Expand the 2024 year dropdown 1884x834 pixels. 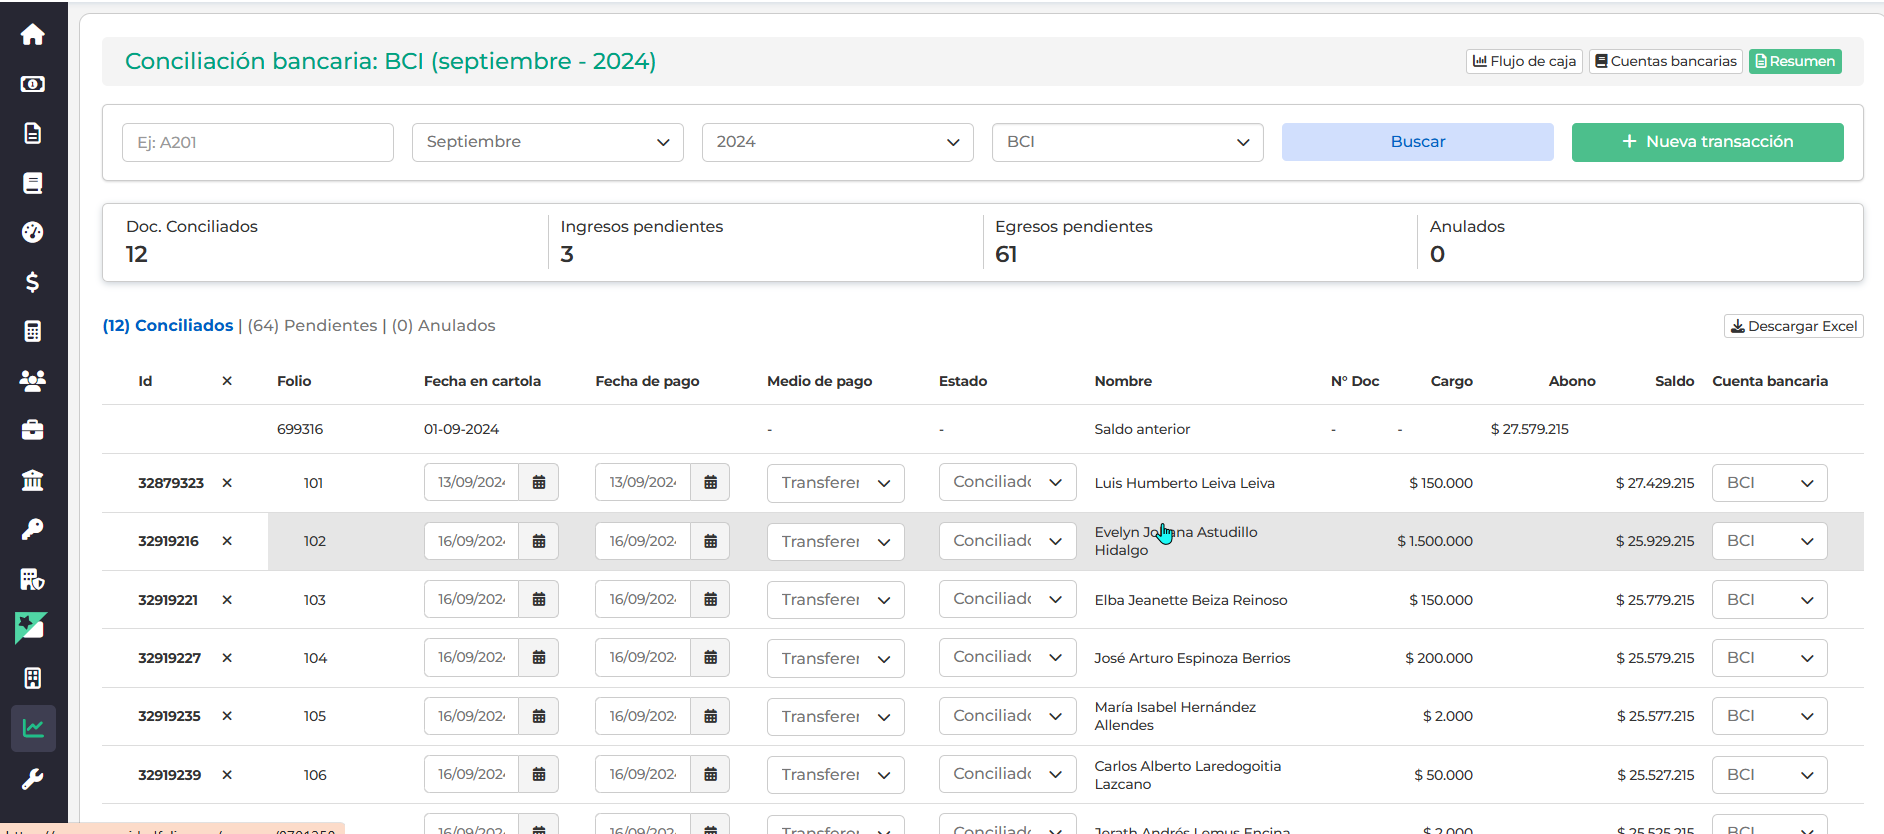click(838, 142)
